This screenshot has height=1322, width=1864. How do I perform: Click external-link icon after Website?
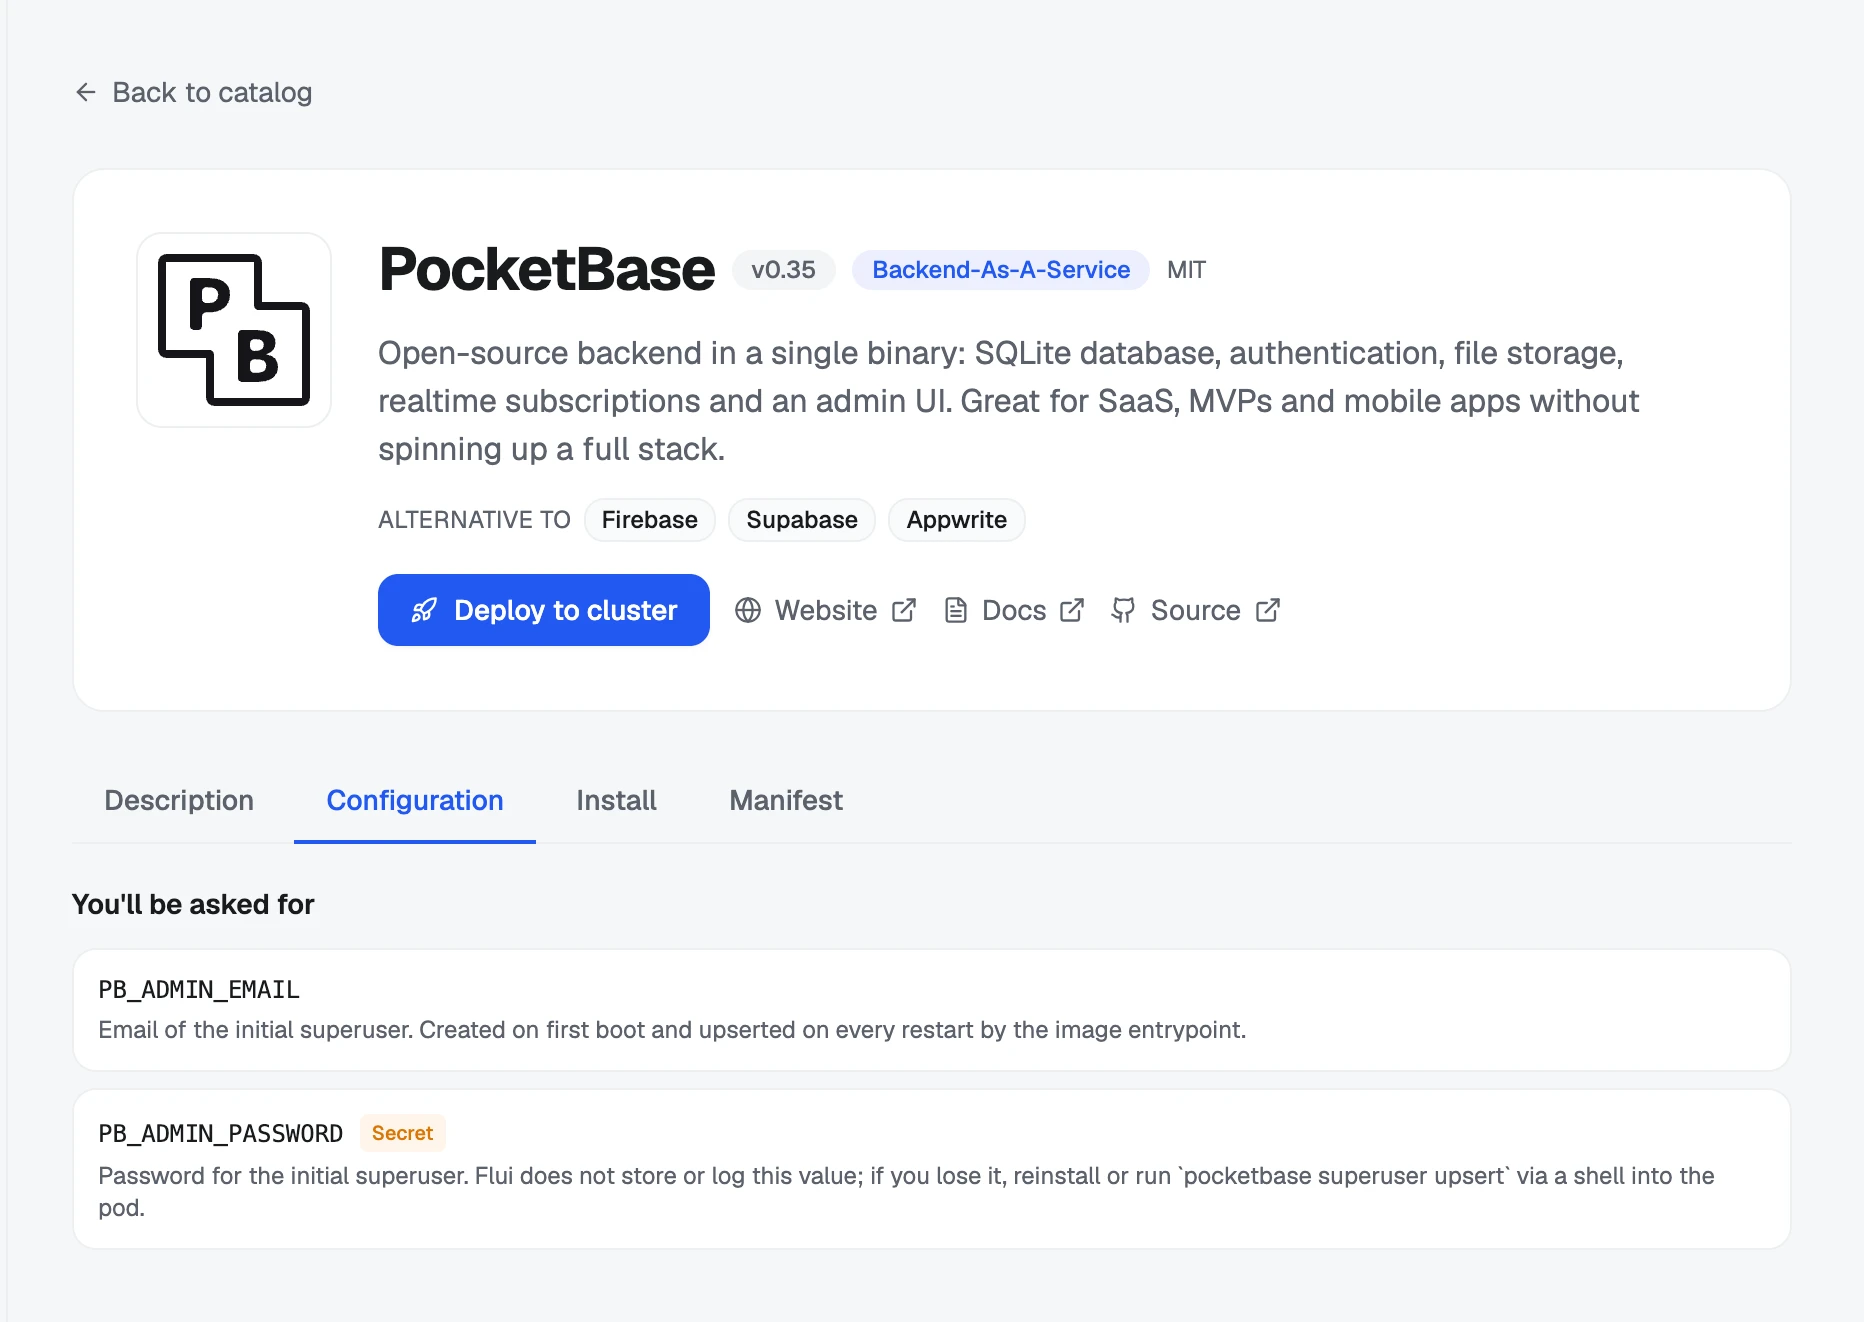[x=904, y=610]
